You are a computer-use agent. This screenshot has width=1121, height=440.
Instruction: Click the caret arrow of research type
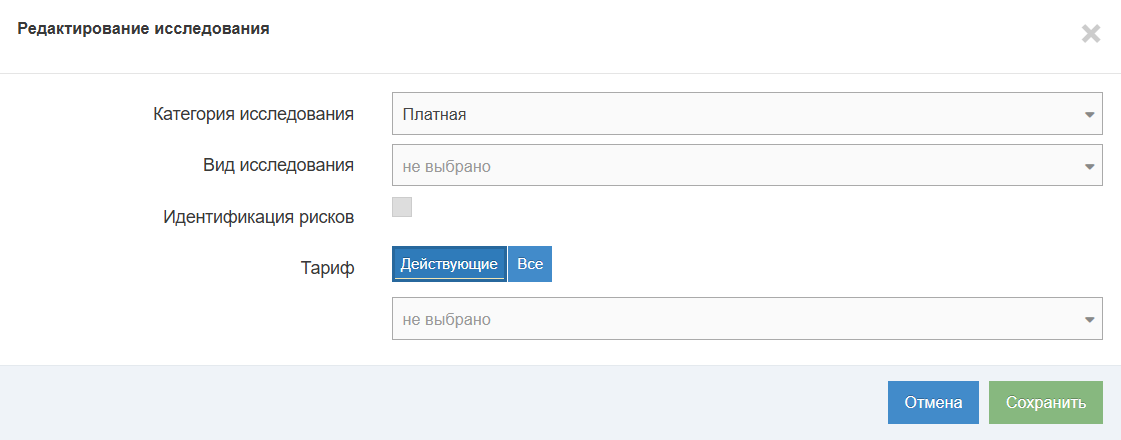1089,167
